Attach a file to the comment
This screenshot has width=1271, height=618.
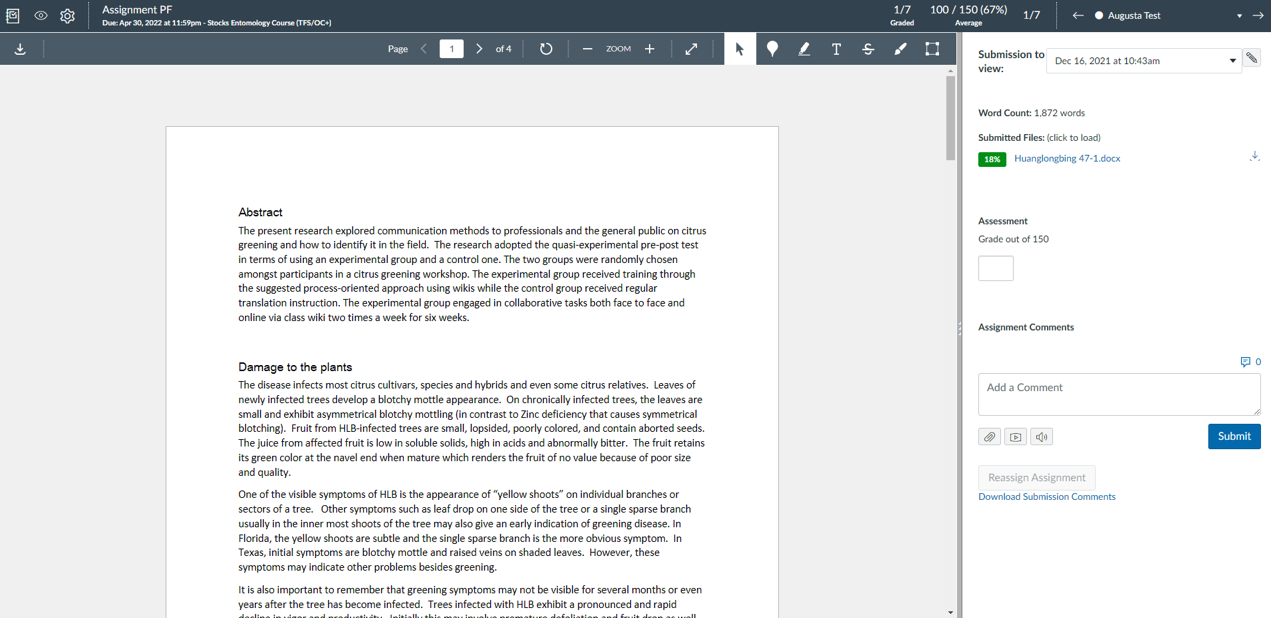click(x=989, y=437)
